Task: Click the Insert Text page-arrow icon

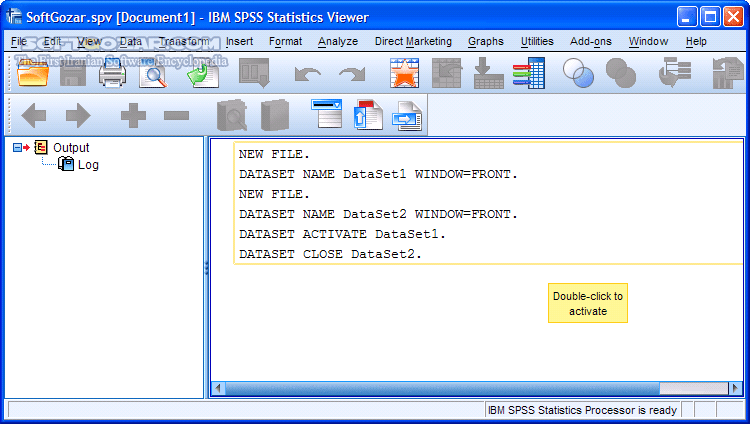Action: [407, 116]
